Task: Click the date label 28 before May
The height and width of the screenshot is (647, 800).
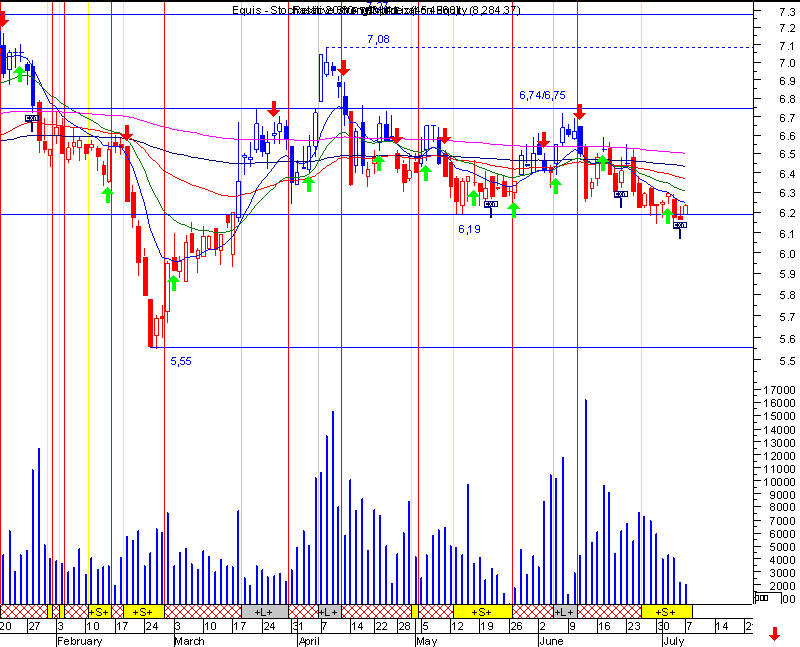Action: 404,626
